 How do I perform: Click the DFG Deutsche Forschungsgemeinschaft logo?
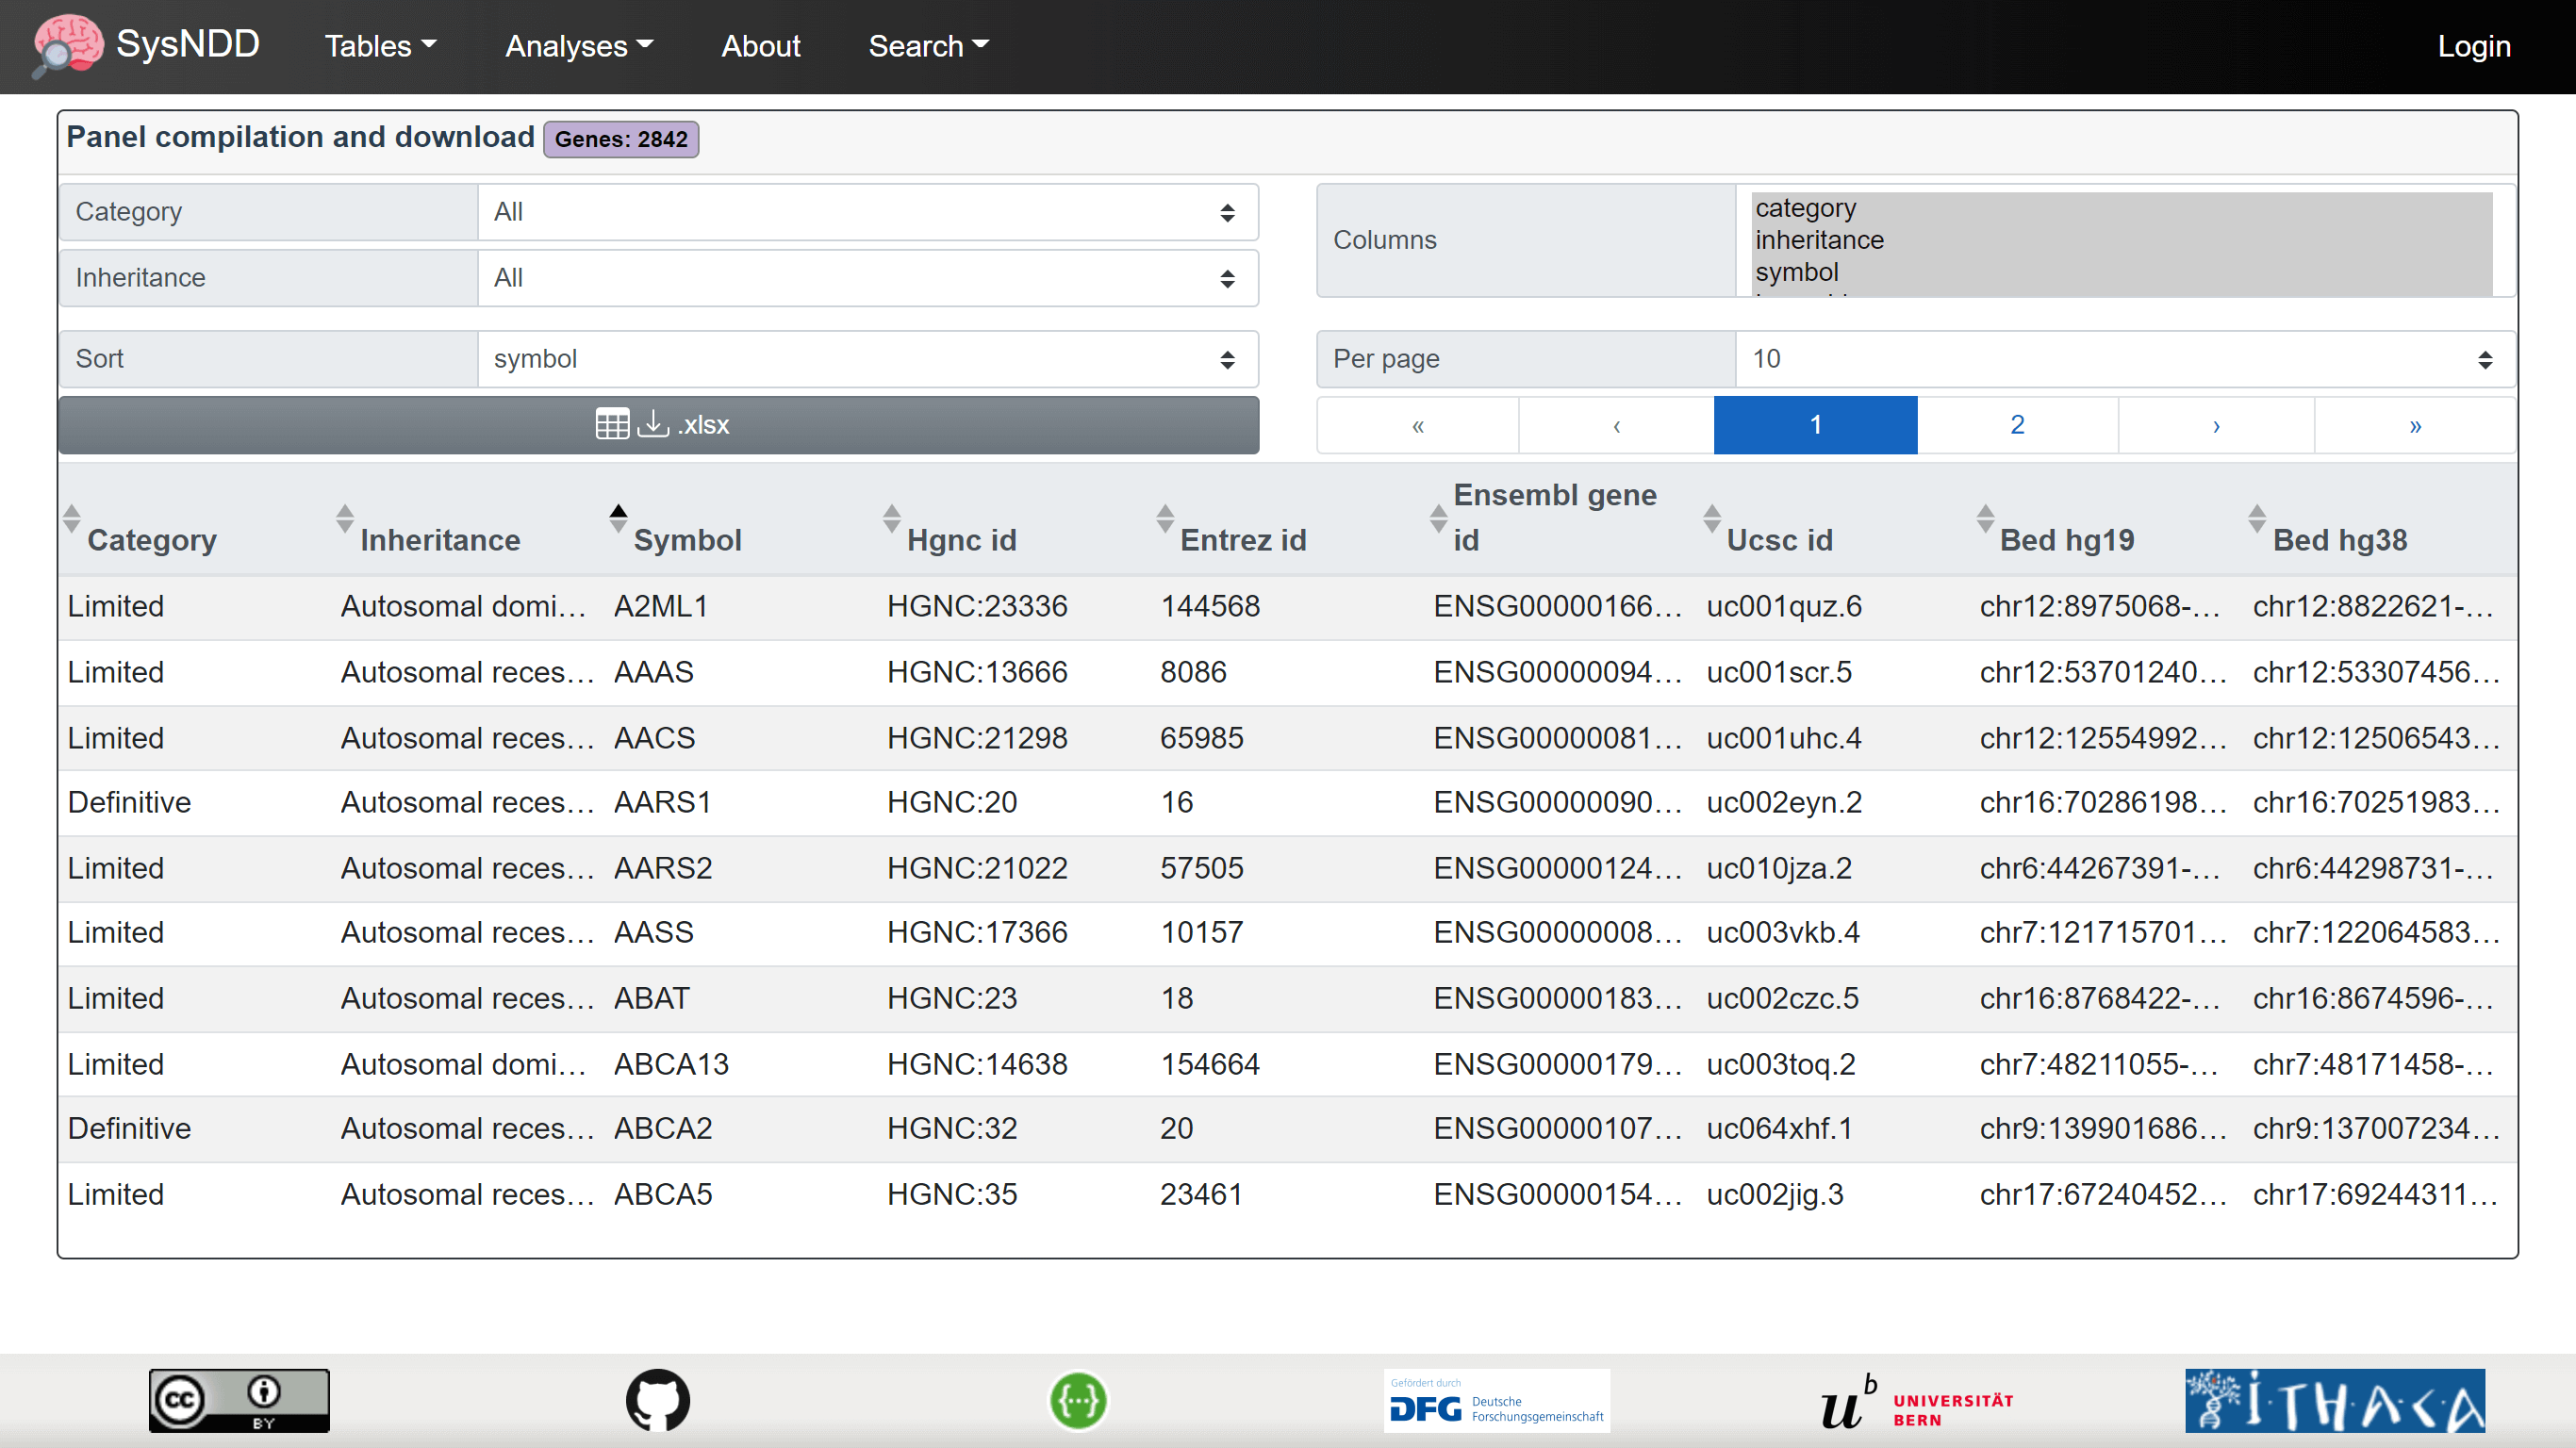pyautogui.click(x=1497, y=1400)
